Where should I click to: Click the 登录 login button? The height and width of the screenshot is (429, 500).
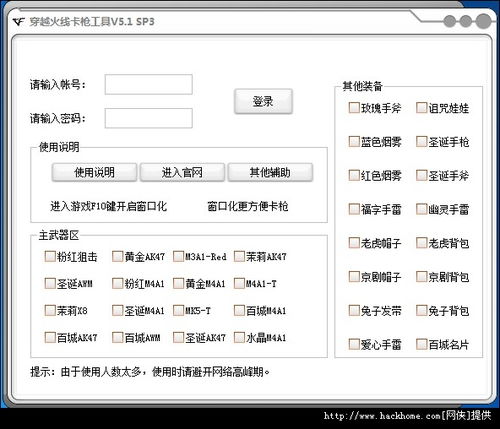click(x=263, y=101)
